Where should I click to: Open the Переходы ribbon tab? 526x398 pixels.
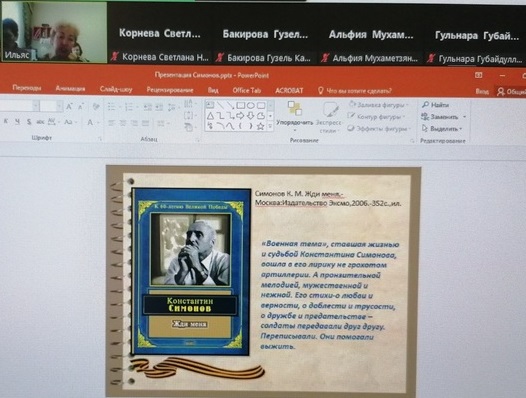[27, 88]
